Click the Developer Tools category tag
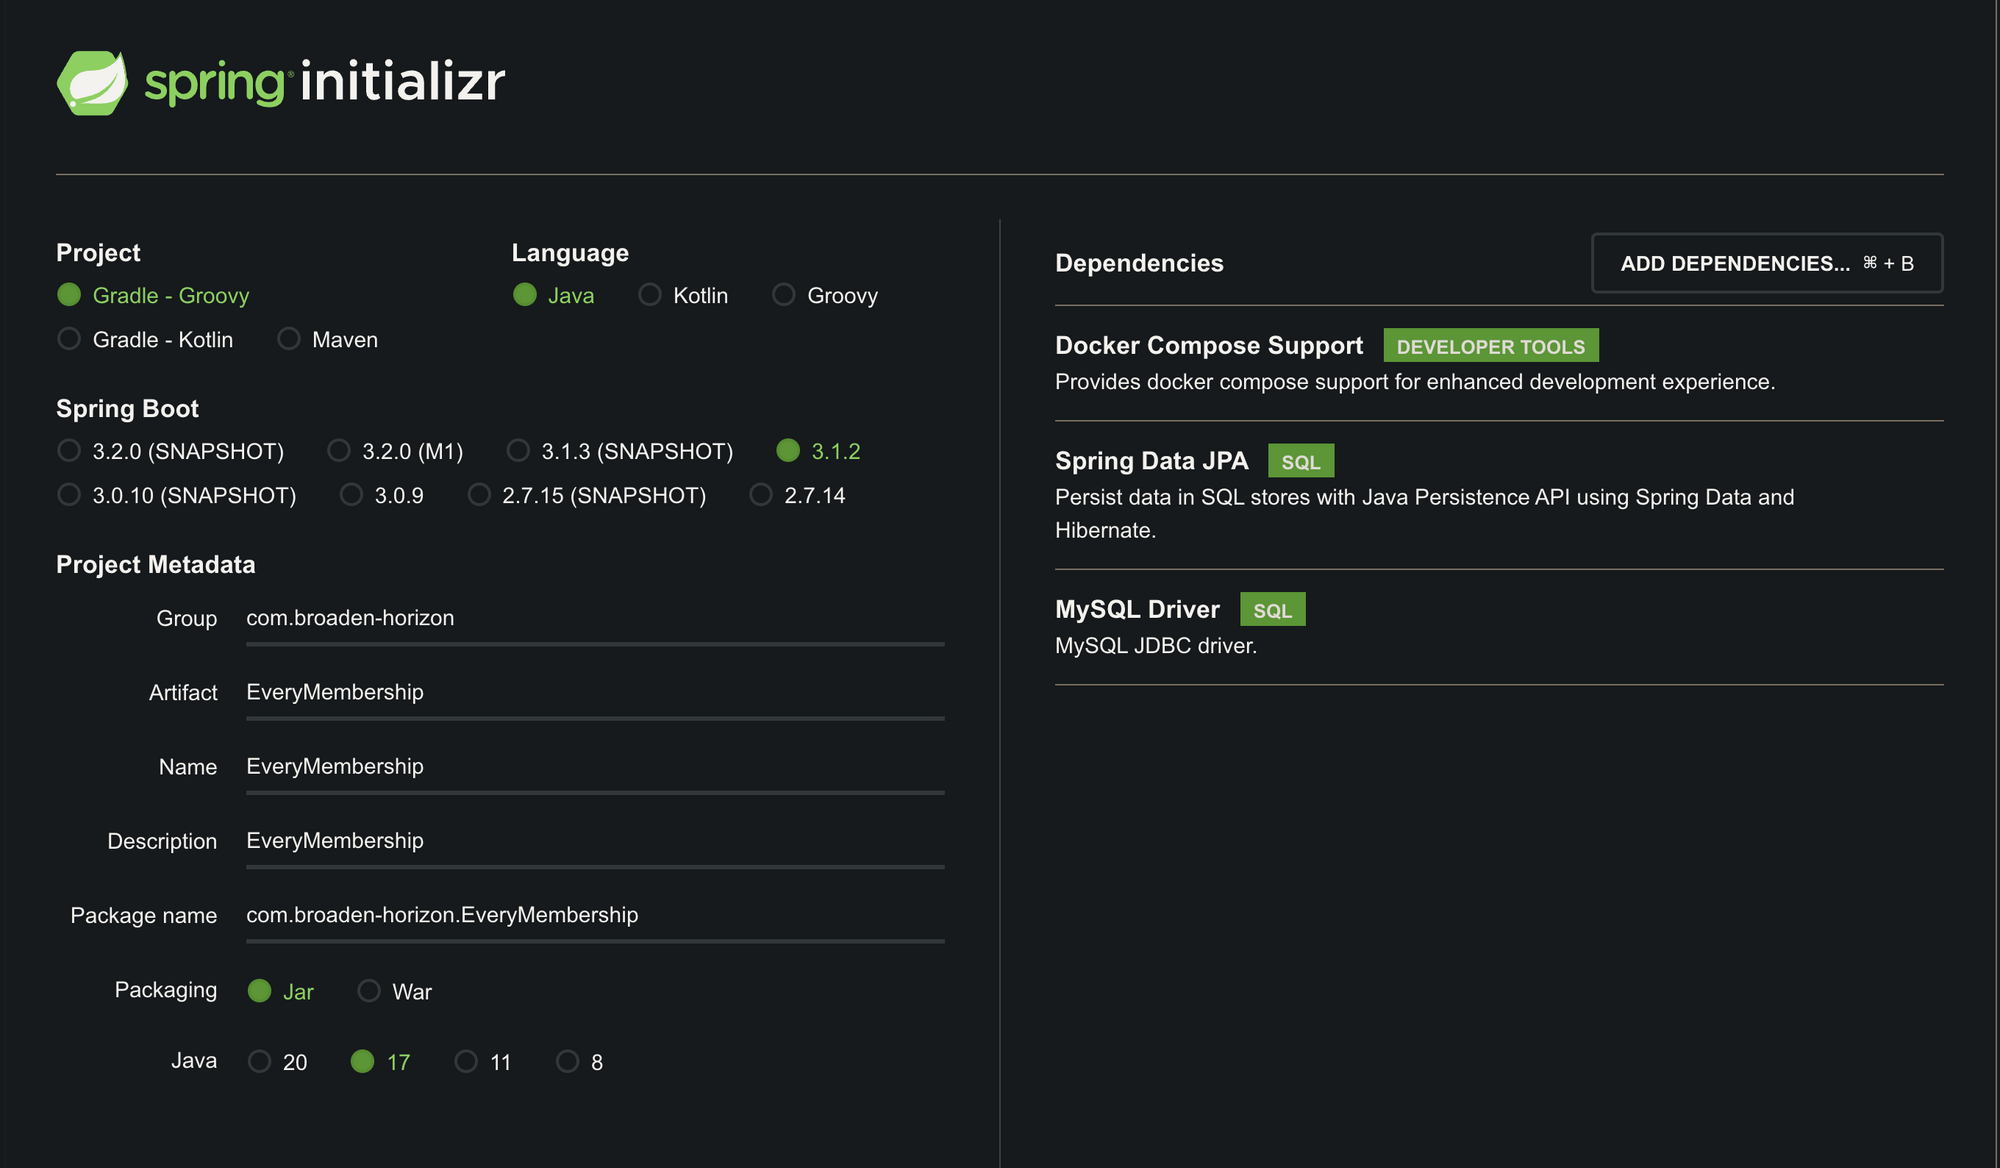Image resolution: width=2000 pixels, height=1168 pixels. (1490, 346)
